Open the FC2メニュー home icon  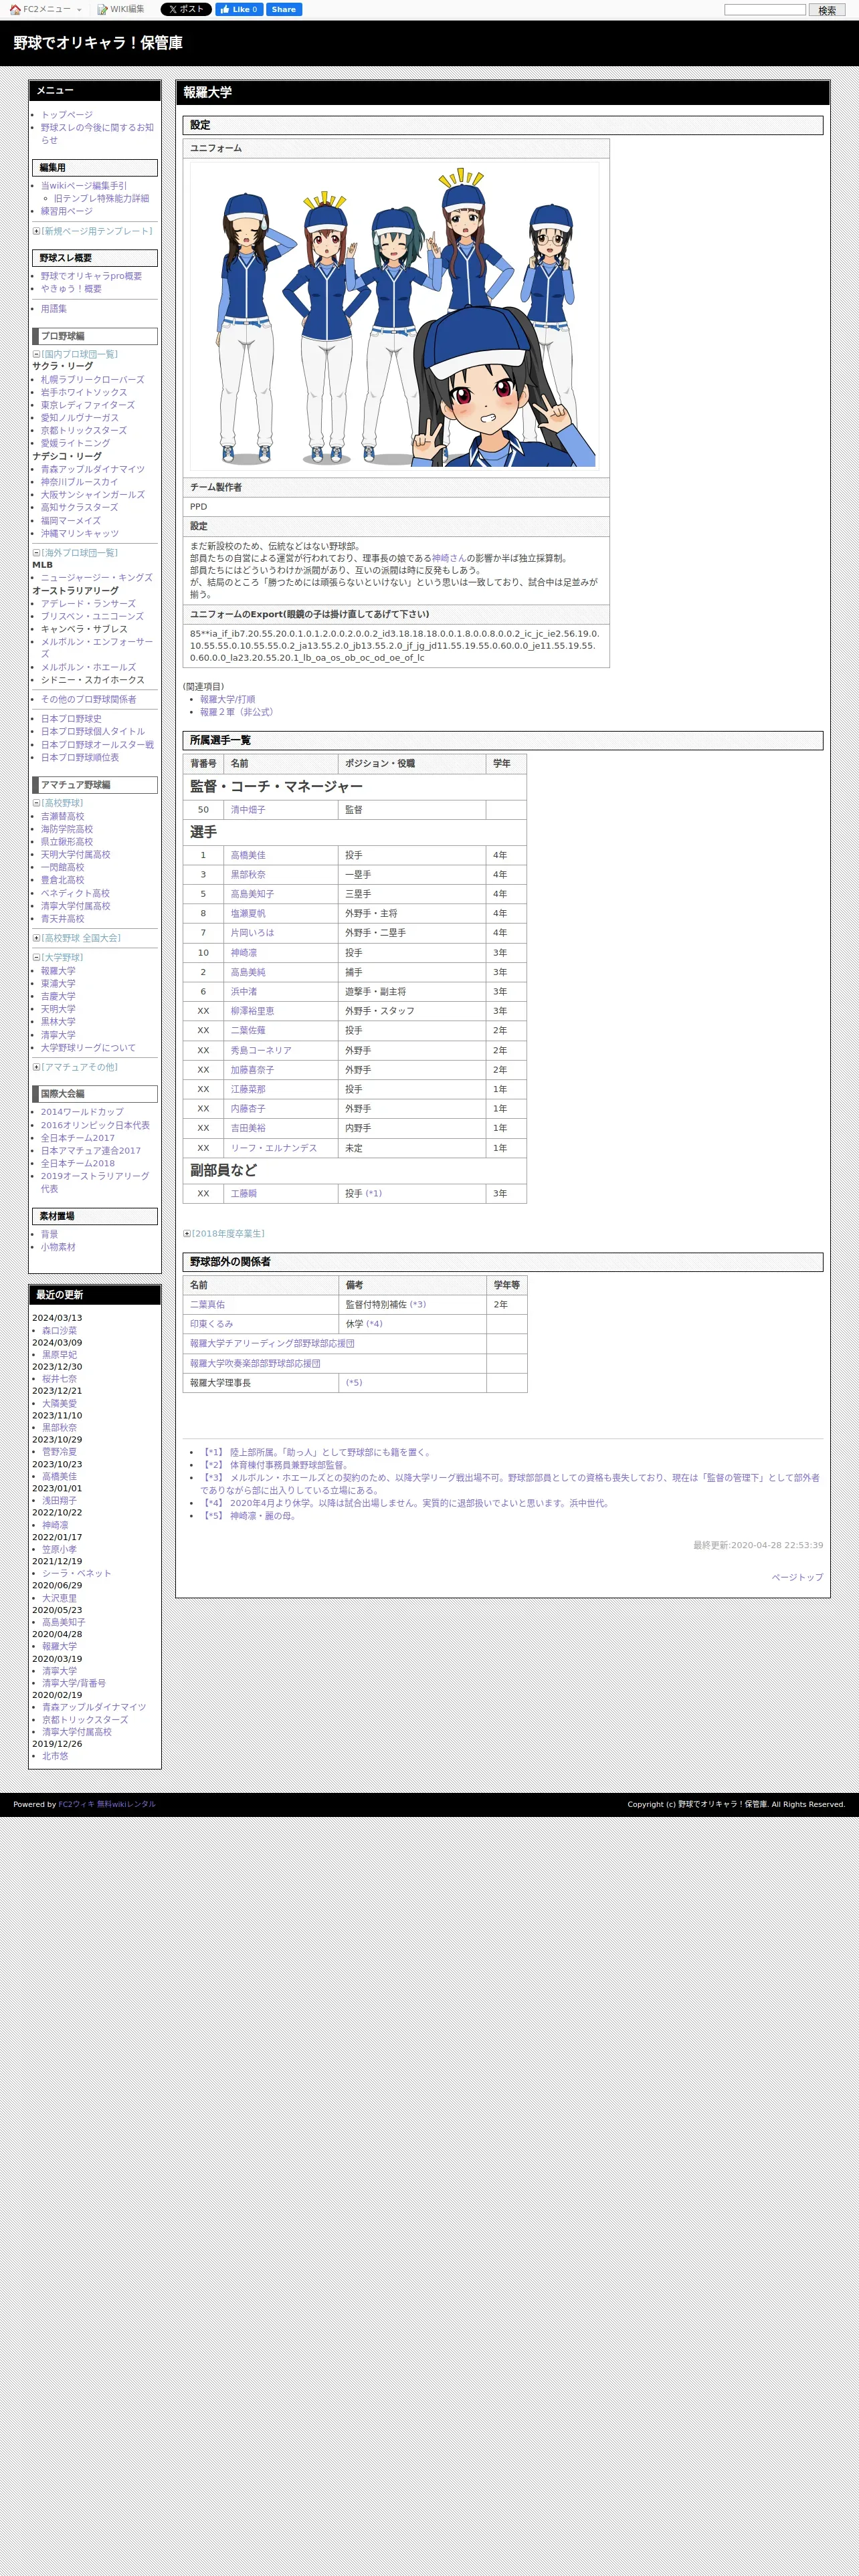coord(15,10)
